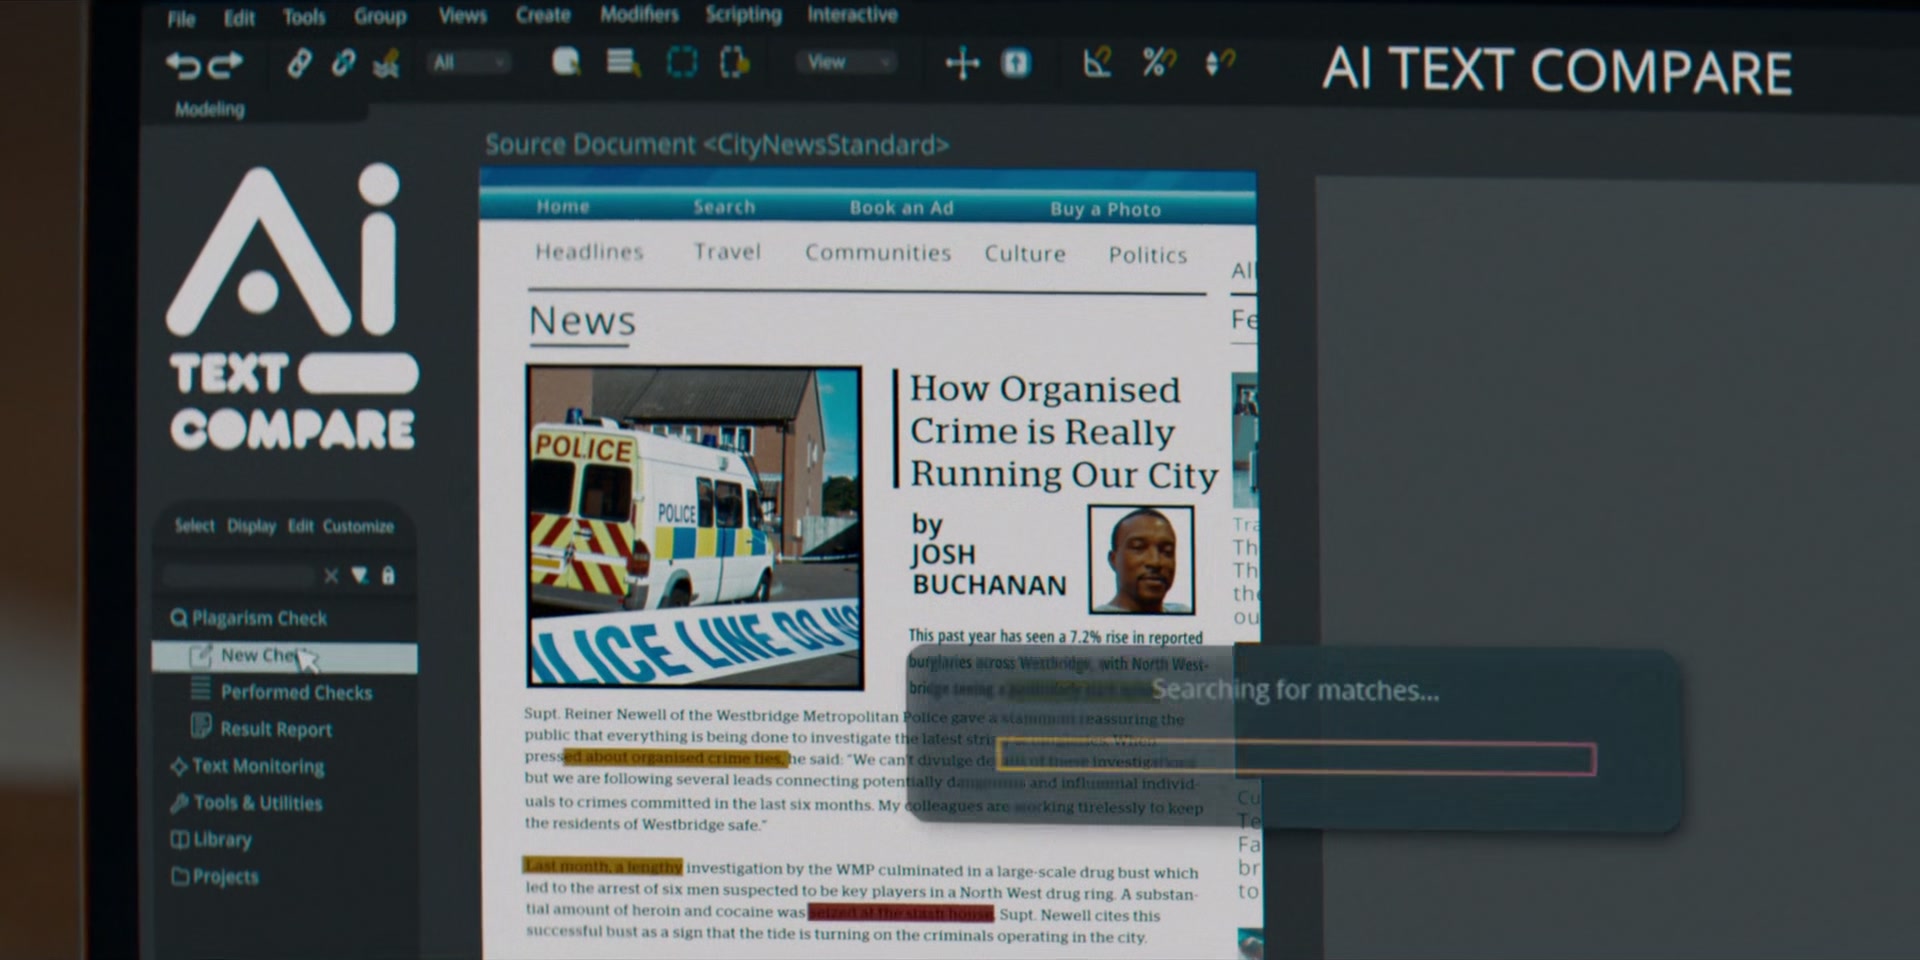Clear the sidebar search with X
The height and width of the screenshot is (960, 1920).
point(331,575)
